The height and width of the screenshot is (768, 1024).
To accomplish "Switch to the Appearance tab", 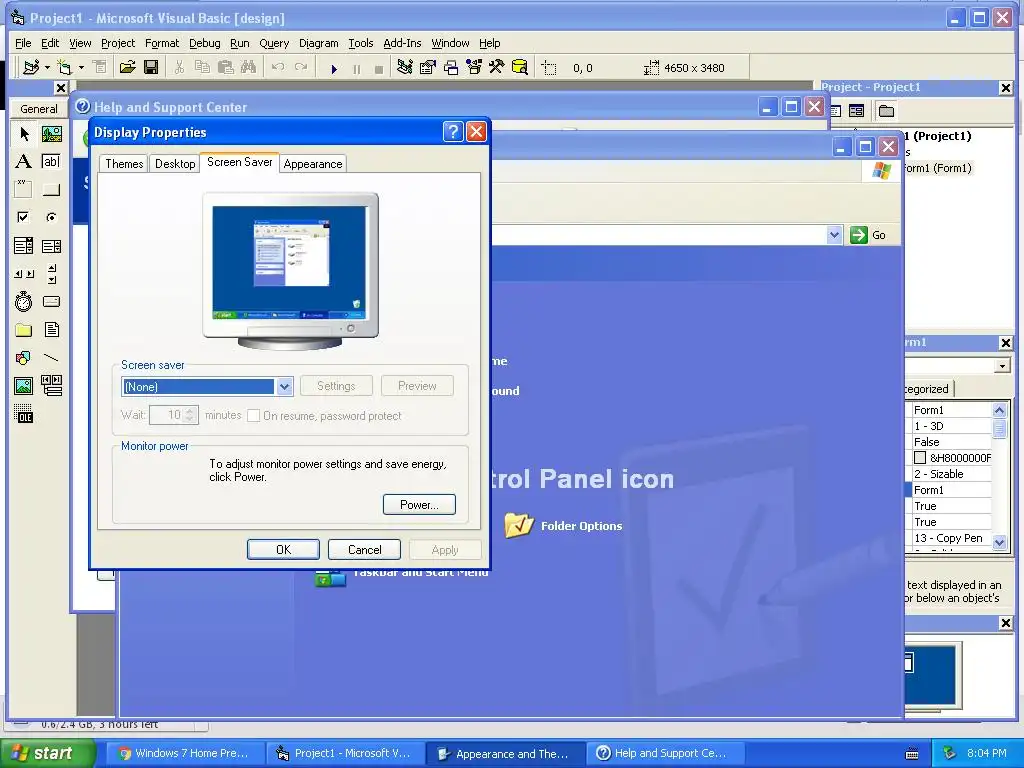I will (x=313, y=164).
